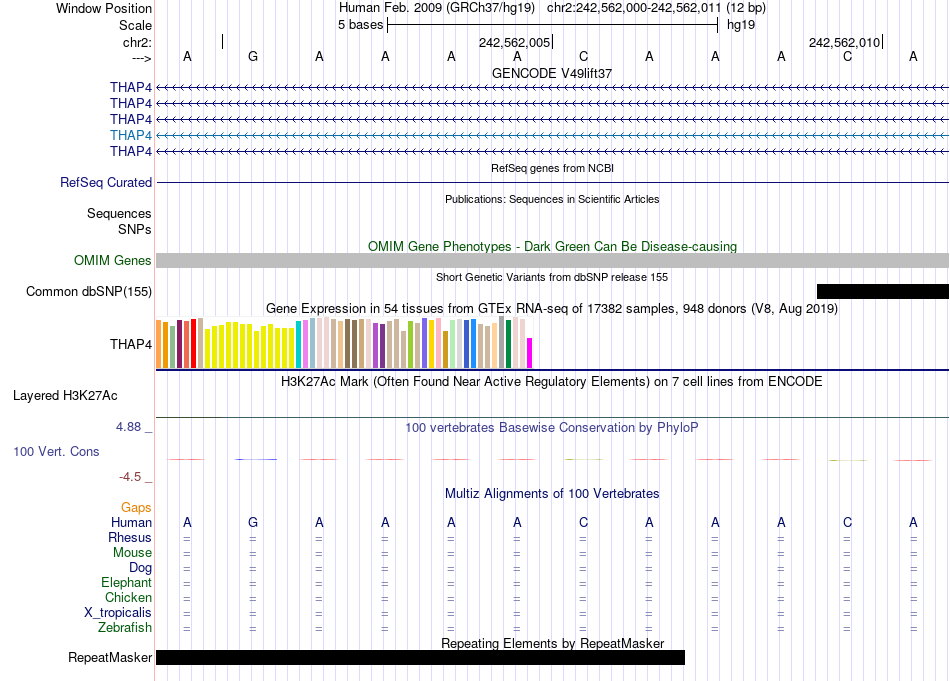The image size is (950, 681).
Task: Open Short Genetic Variants from dbSNP title
Action: [x=552, y=277]
